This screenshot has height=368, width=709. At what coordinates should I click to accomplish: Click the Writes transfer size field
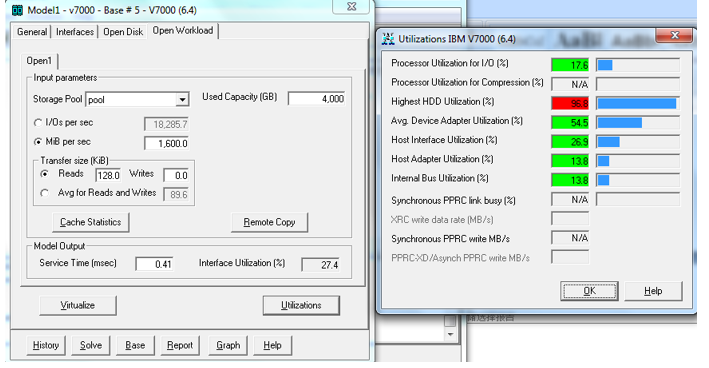point(176,175)
